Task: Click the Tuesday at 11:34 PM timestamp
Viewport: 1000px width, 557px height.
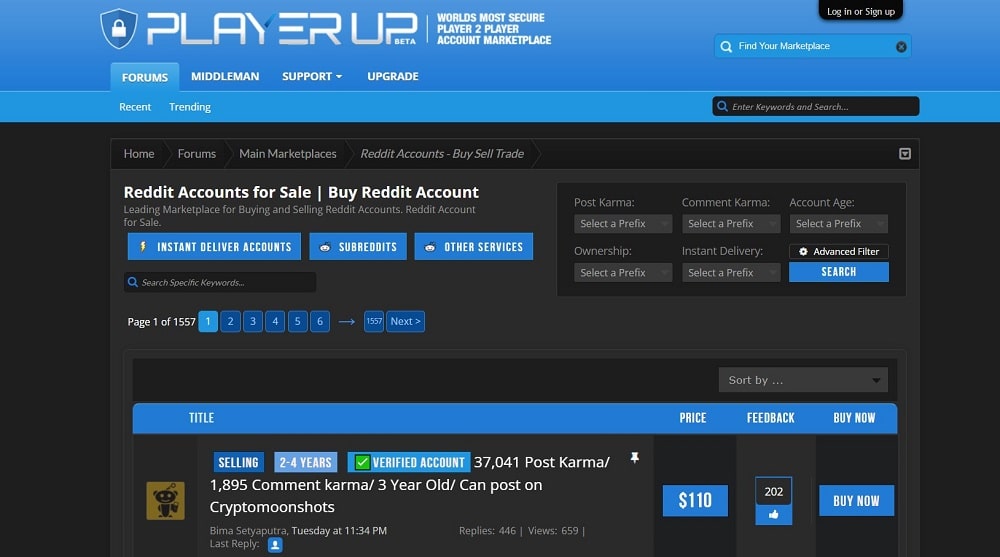Action: (339, 530)
